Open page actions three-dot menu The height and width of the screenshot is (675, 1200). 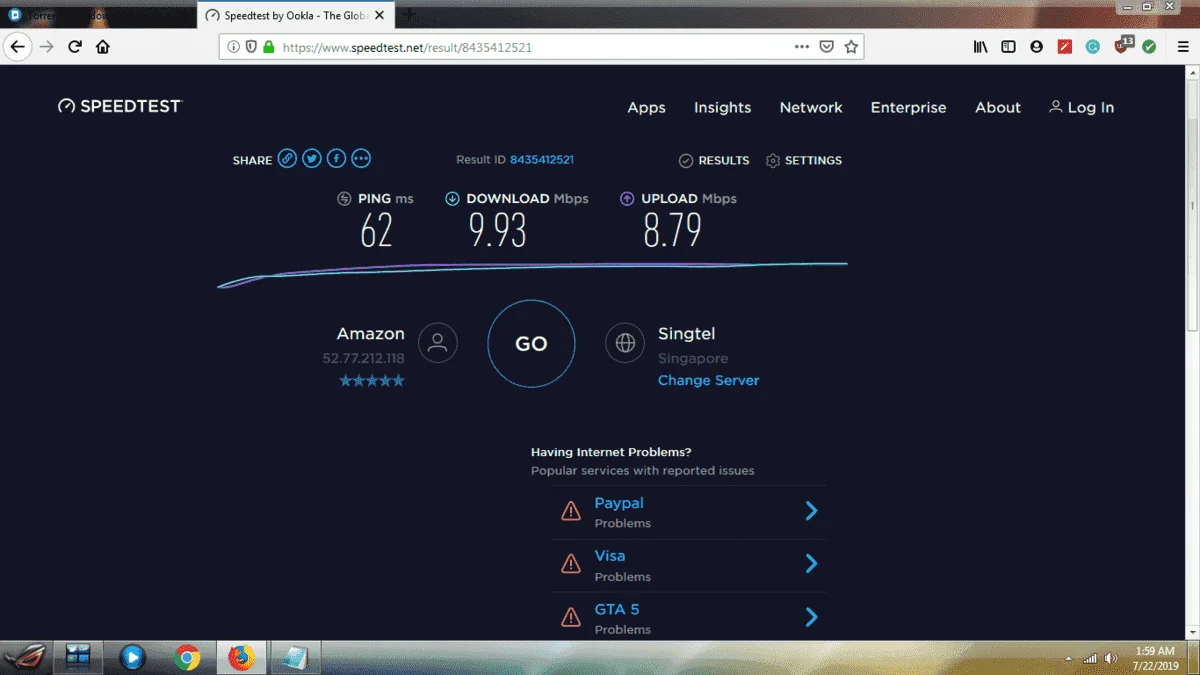click(802, 47)
